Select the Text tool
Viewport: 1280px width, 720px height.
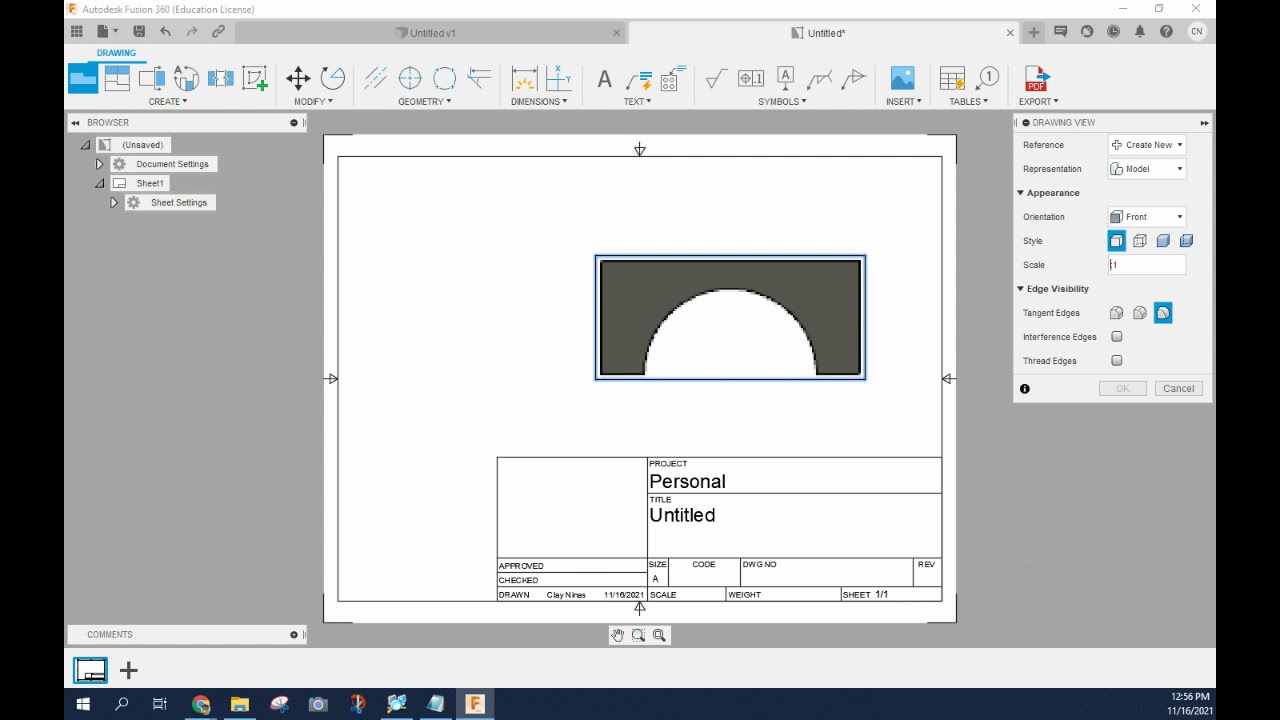(604, 79)
